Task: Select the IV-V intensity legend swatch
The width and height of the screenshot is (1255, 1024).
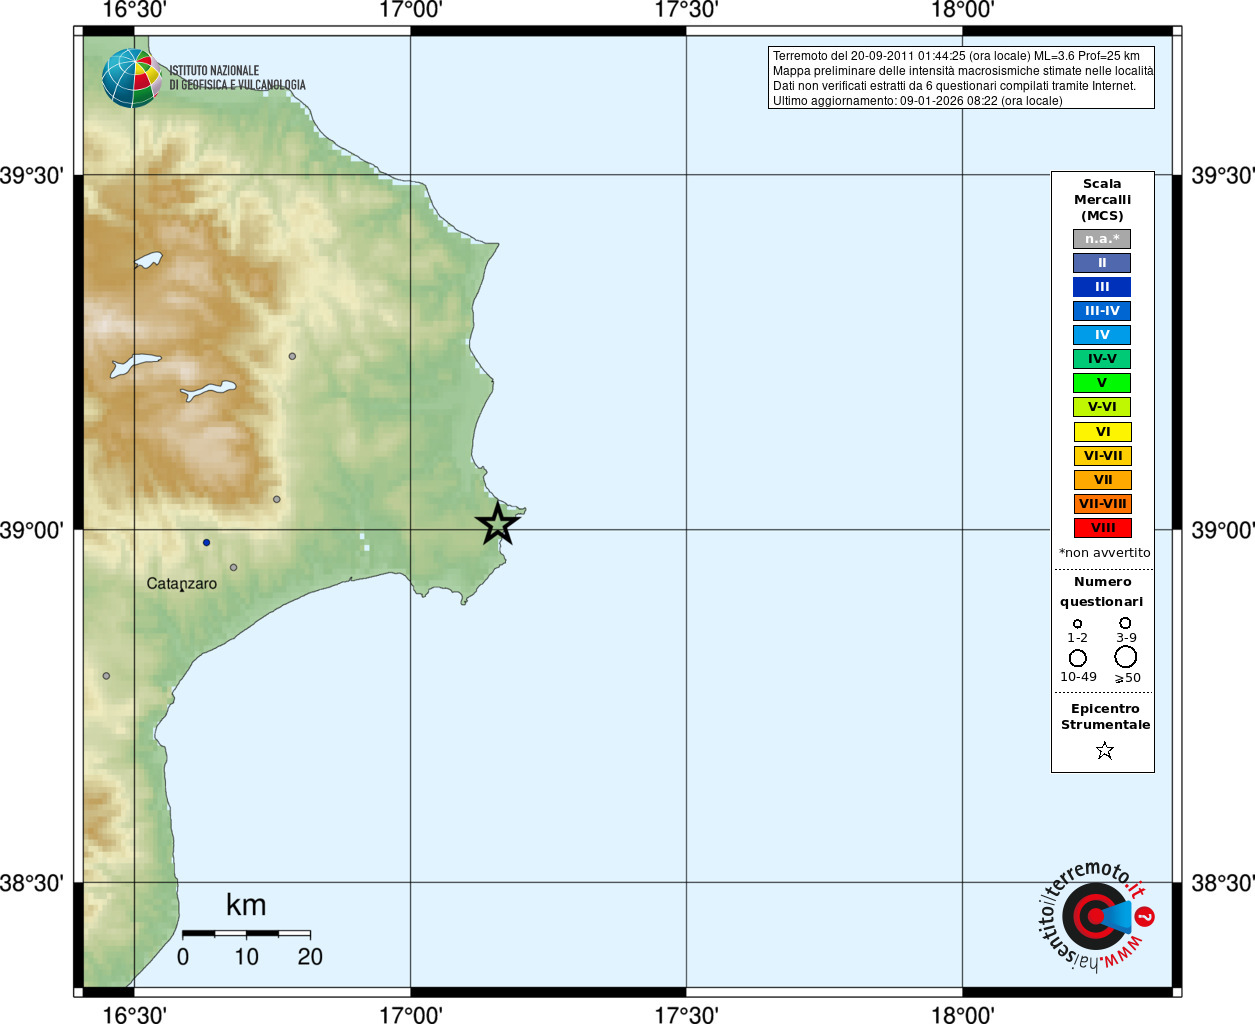Action: tap(1102, 359)
